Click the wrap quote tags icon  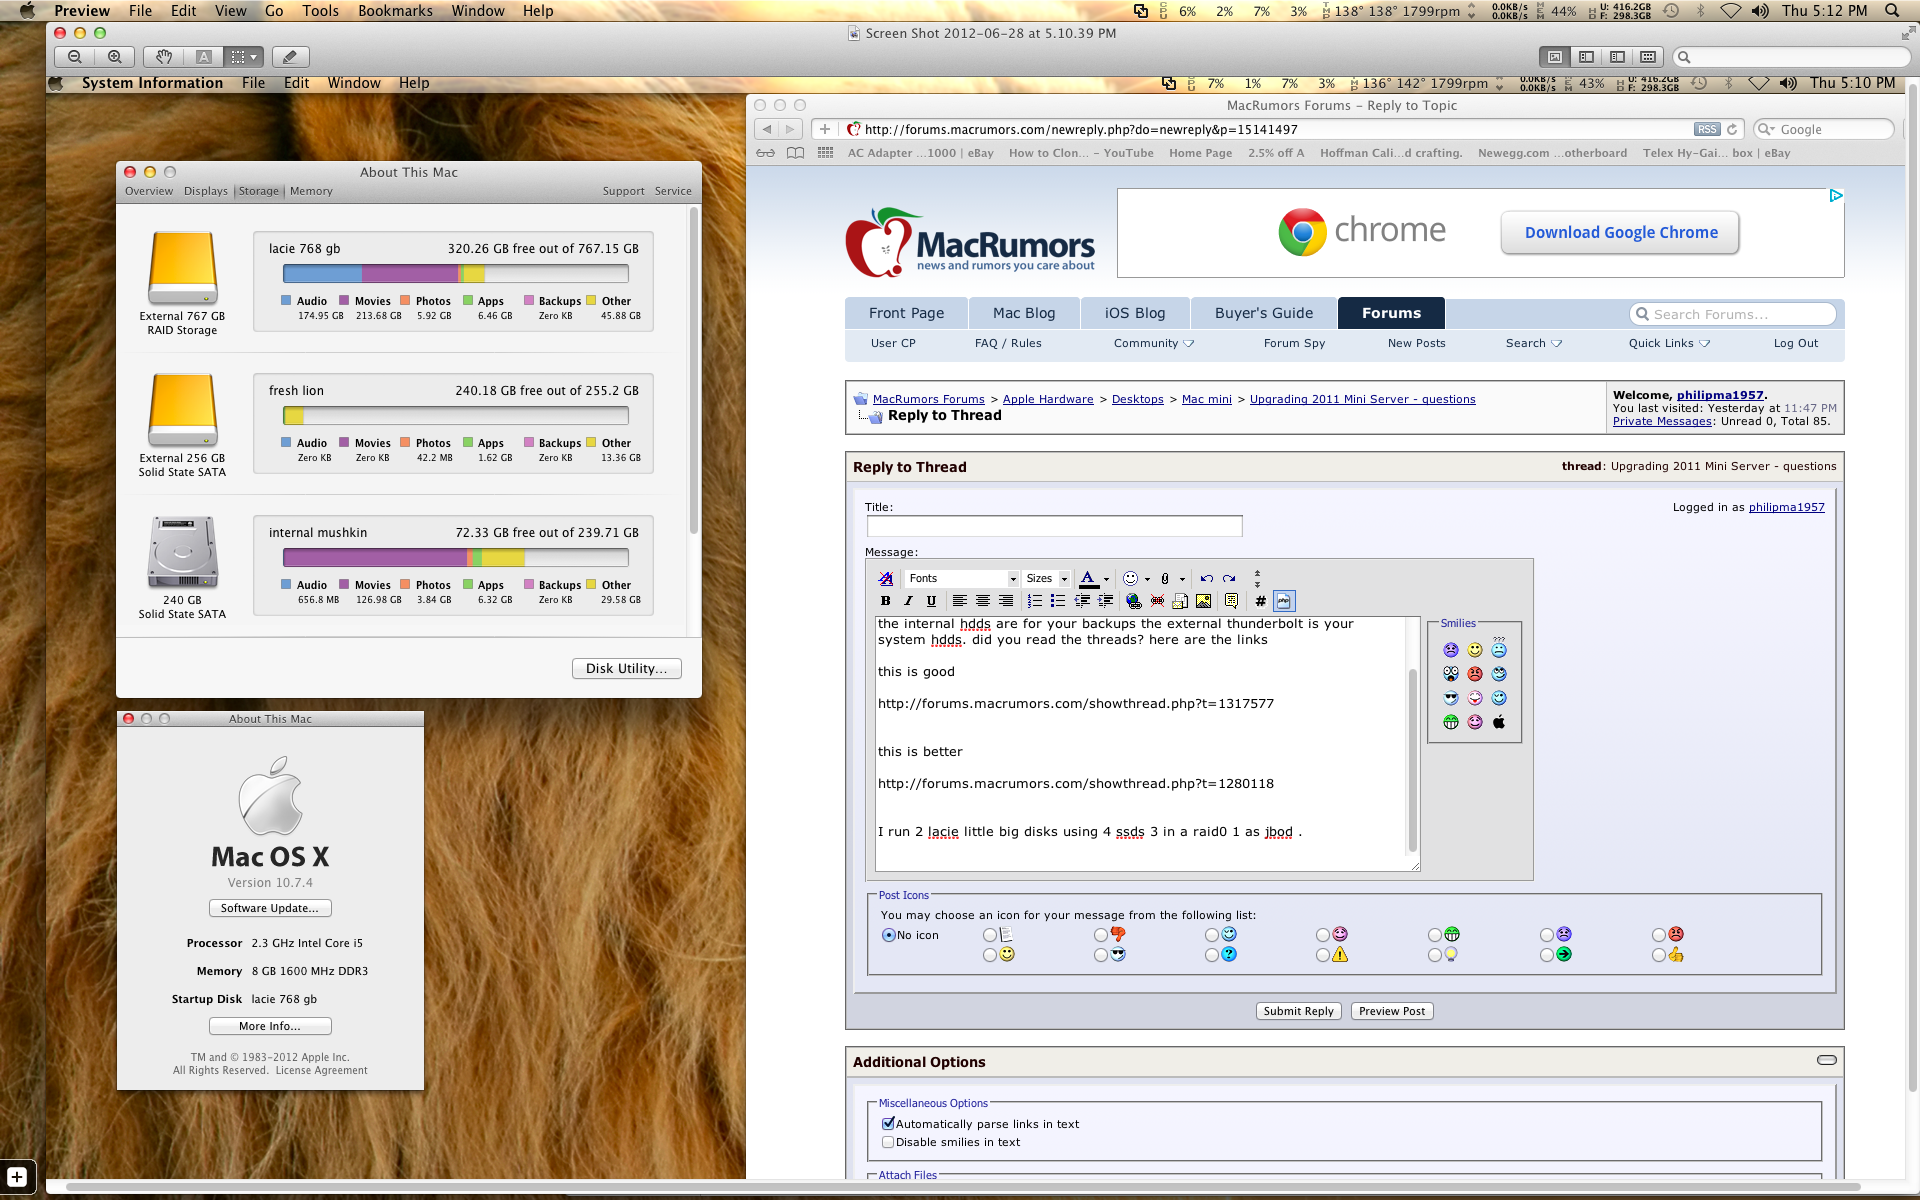click(1231, 601)
